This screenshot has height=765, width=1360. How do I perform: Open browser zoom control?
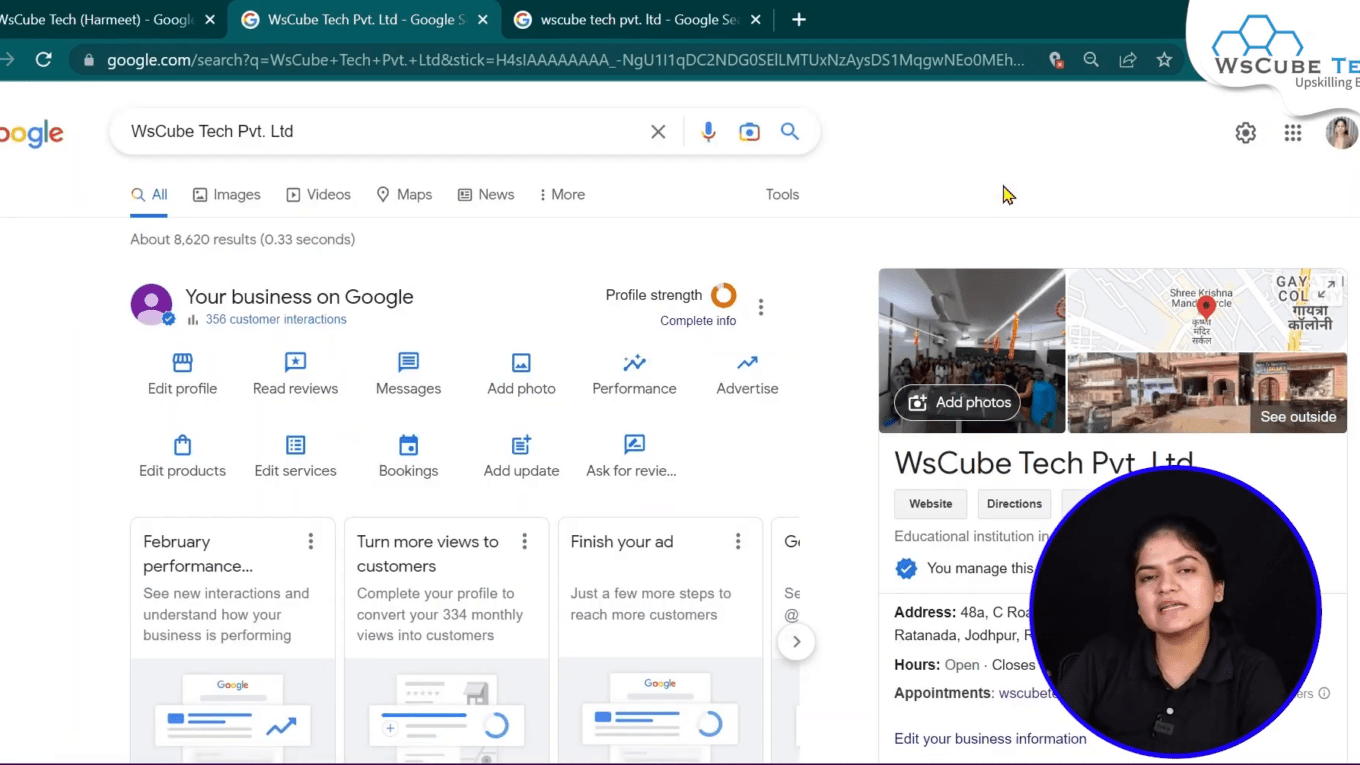[x=1091, y=60]
